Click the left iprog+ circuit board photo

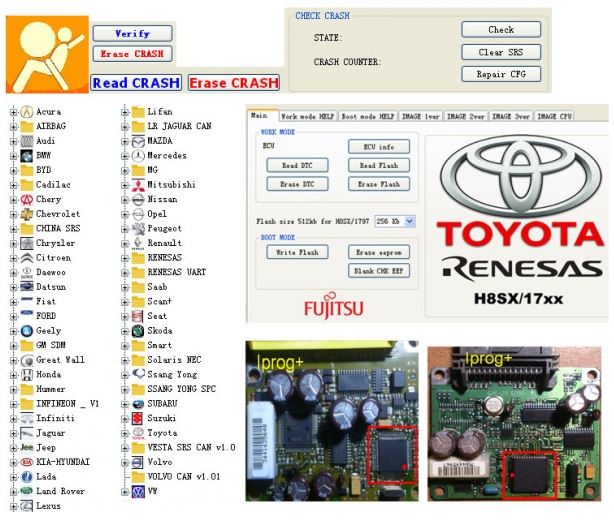[329, 420]
